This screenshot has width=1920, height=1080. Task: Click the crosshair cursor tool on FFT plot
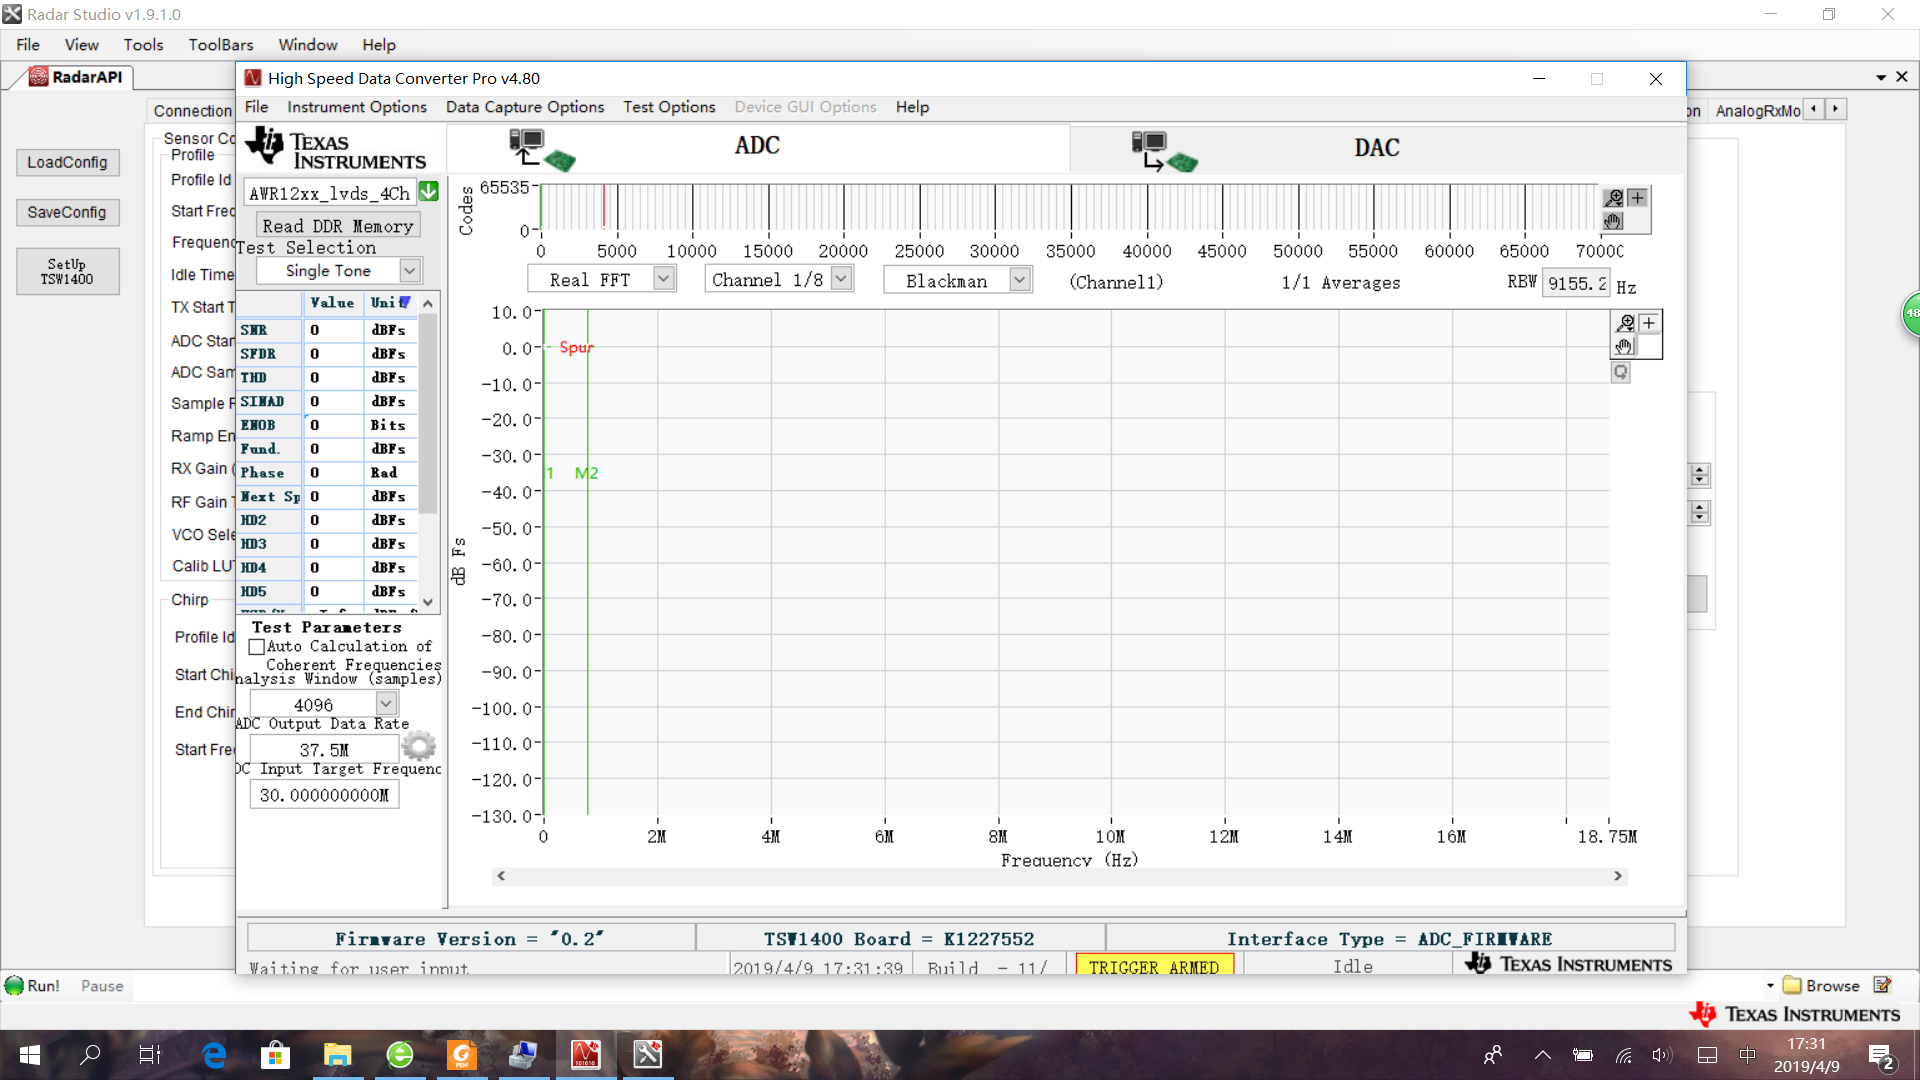click(1649, 323)
